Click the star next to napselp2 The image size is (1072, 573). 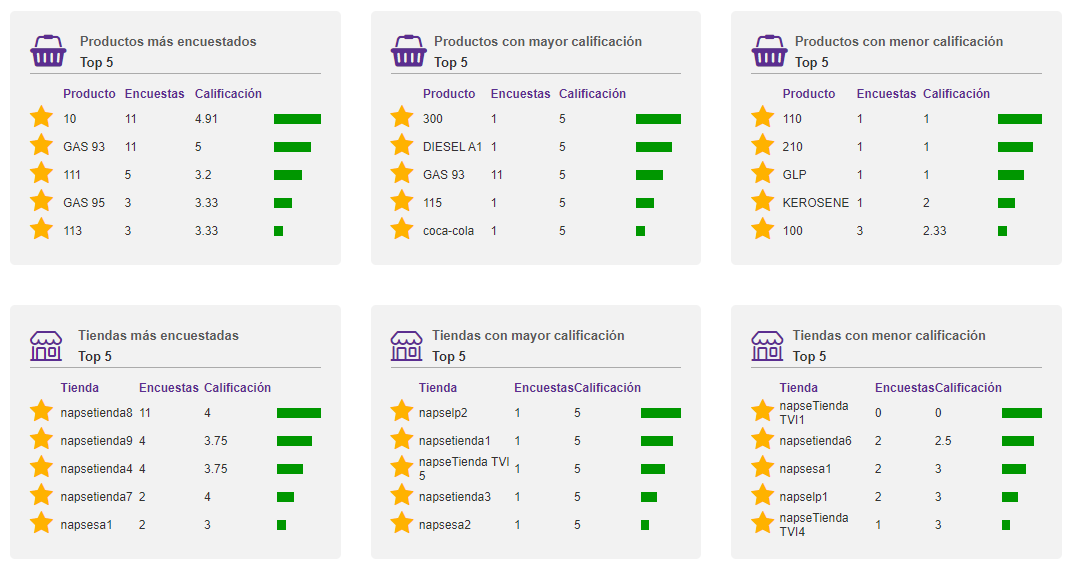[402, 412]
